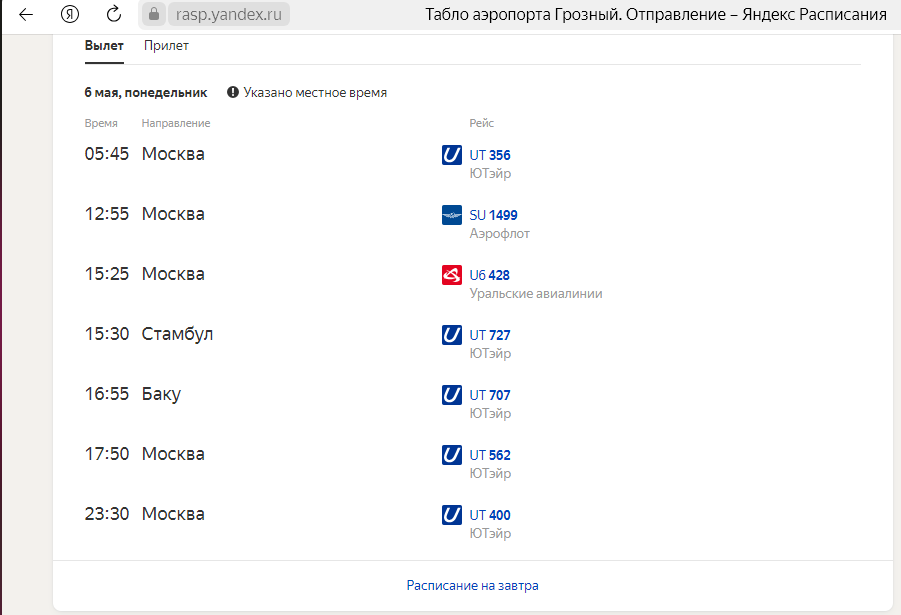Click Aeroflot logo for flight SU 1499

click(x=452, y=215)
